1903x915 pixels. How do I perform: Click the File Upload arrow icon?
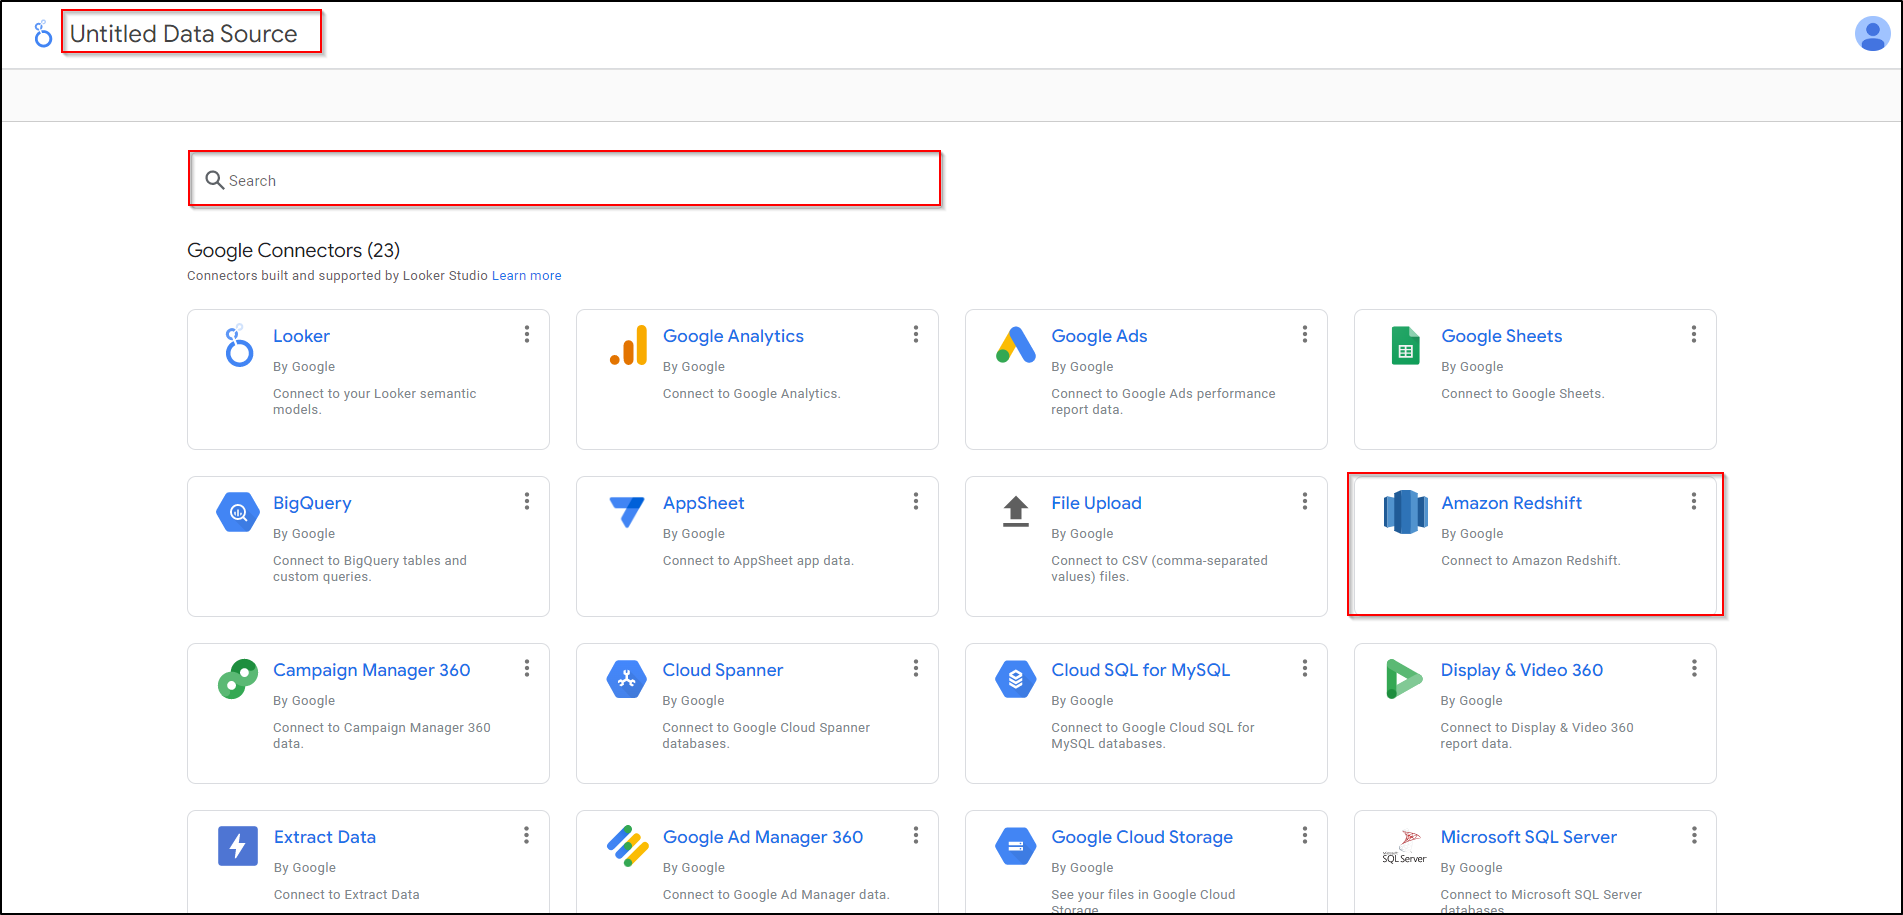(1016, 511)
